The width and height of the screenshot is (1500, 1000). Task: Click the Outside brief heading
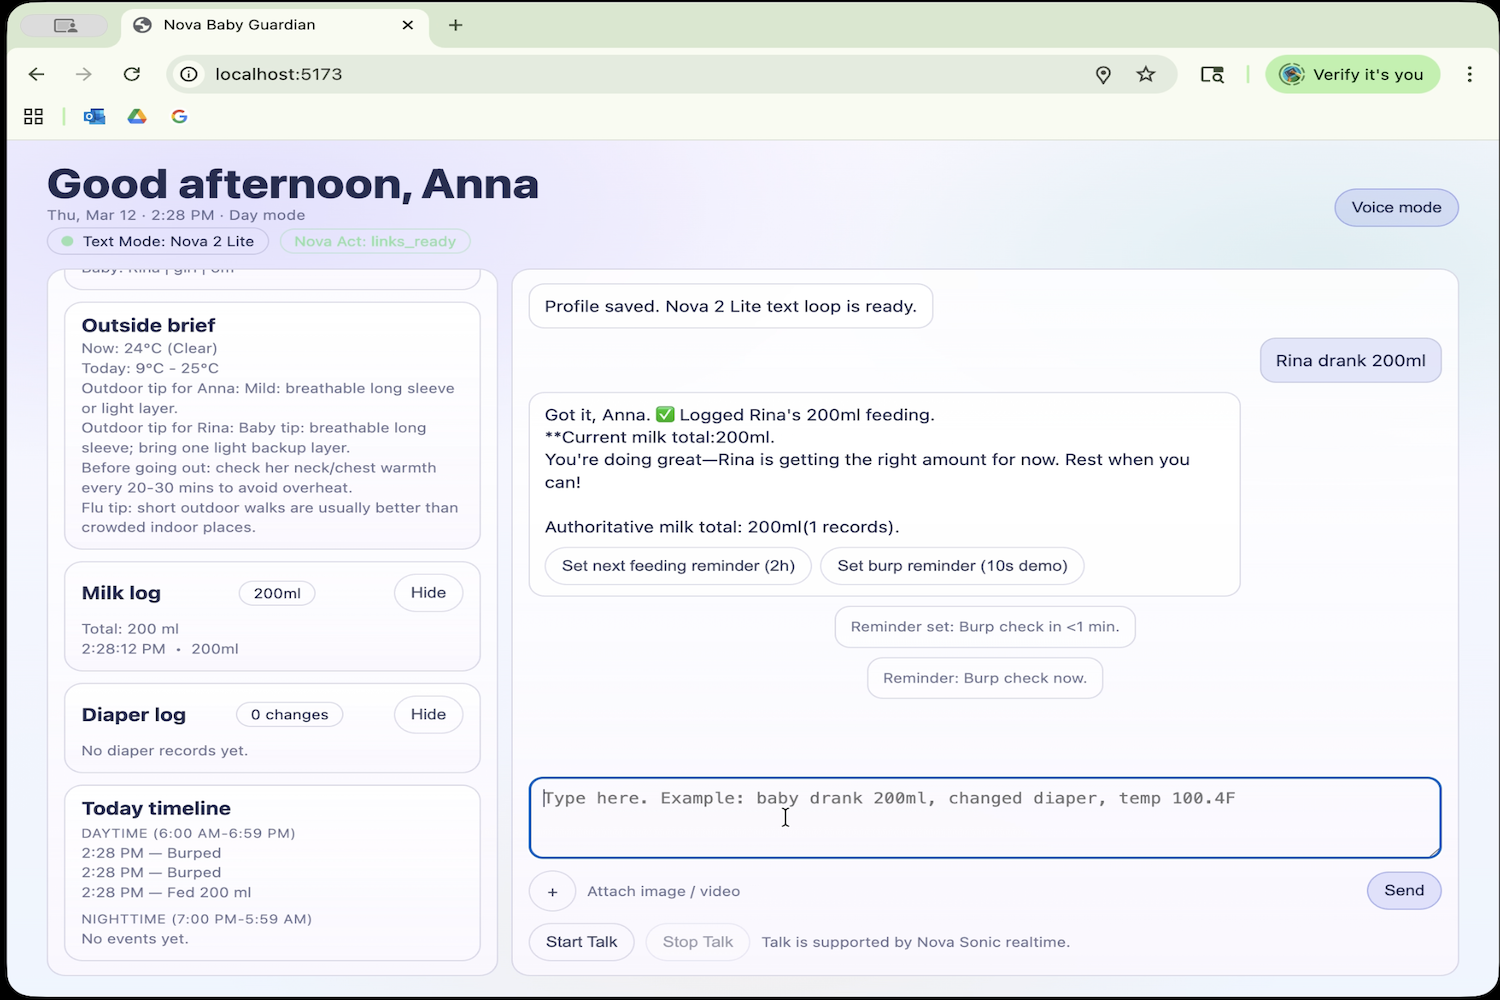(x=148, y=325)
